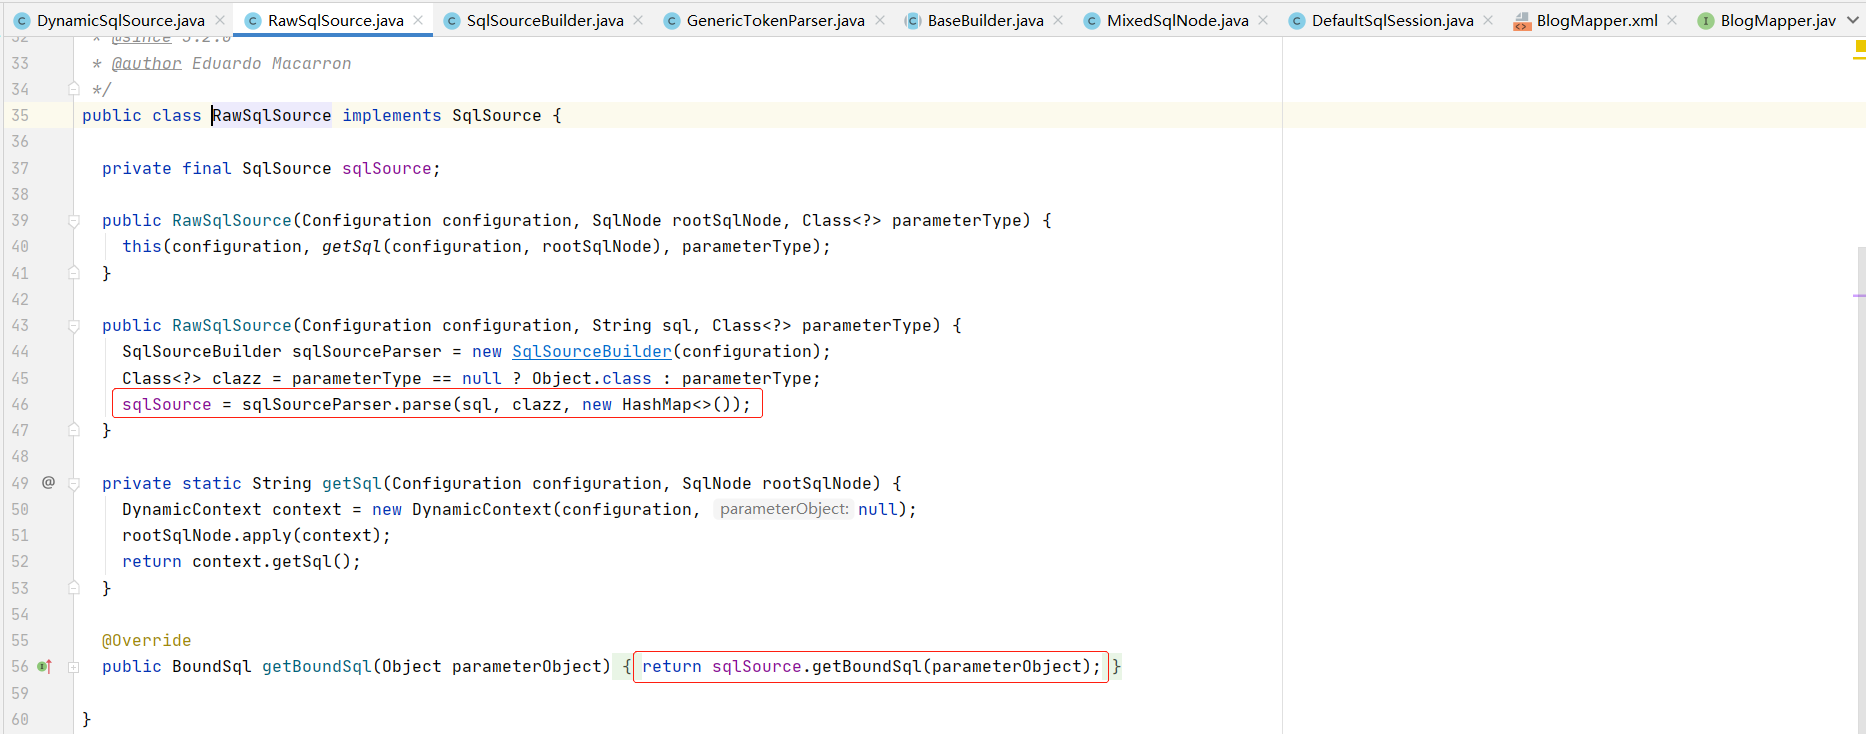Click the implements-method gutter icon on line 56

tap(45, 666)
